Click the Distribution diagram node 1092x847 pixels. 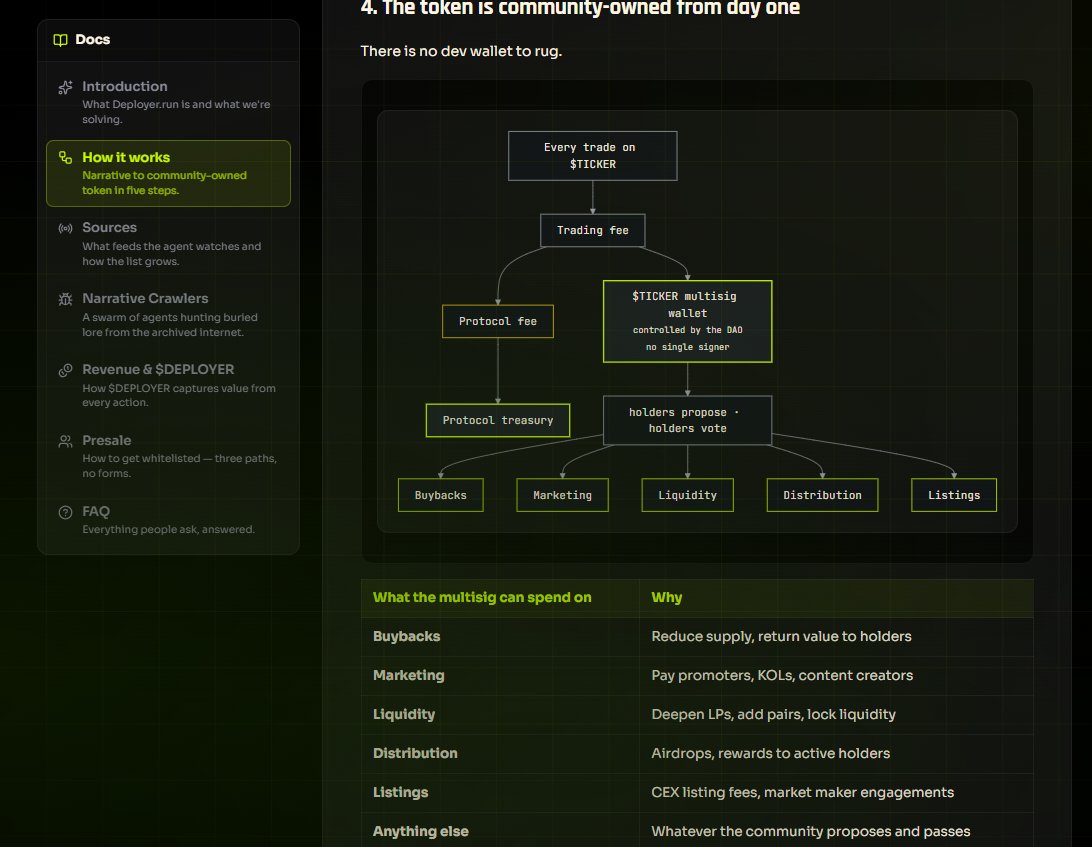pos(822,495)
